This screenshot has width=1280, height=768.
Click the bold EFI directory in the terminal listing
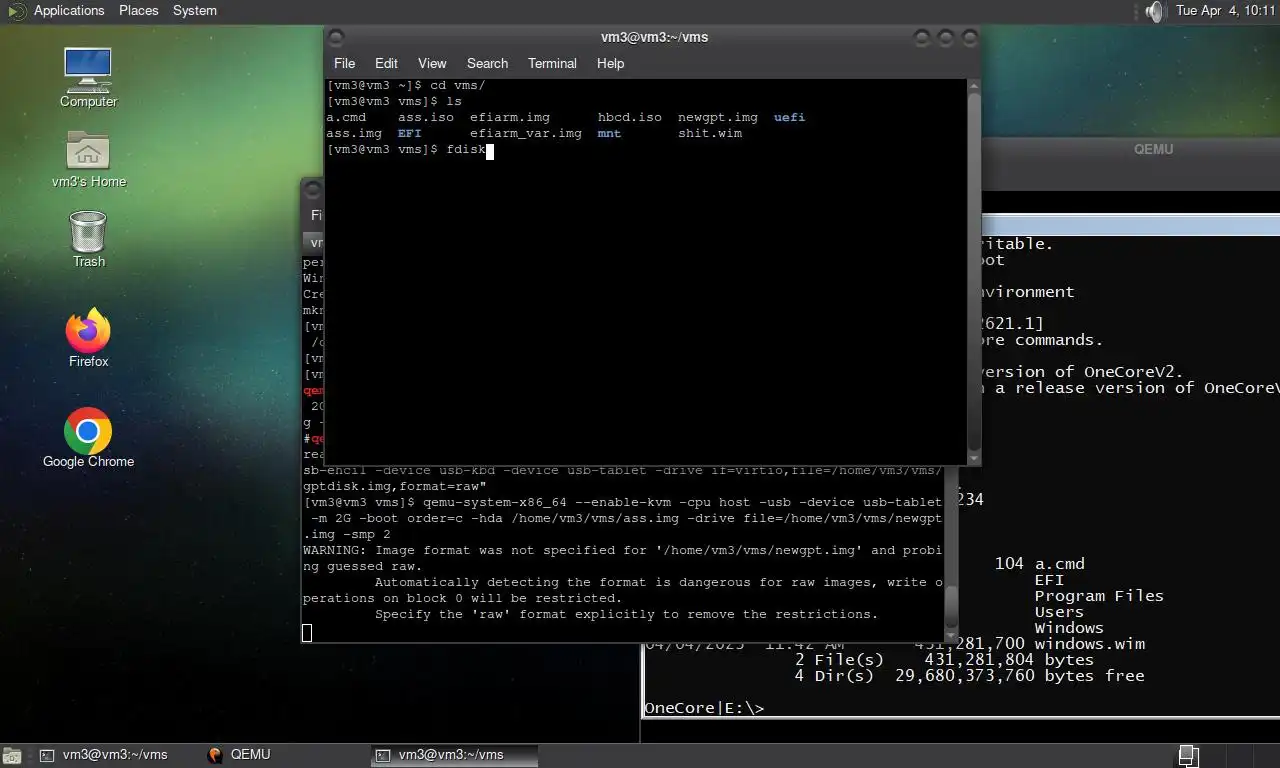[410, 133]
